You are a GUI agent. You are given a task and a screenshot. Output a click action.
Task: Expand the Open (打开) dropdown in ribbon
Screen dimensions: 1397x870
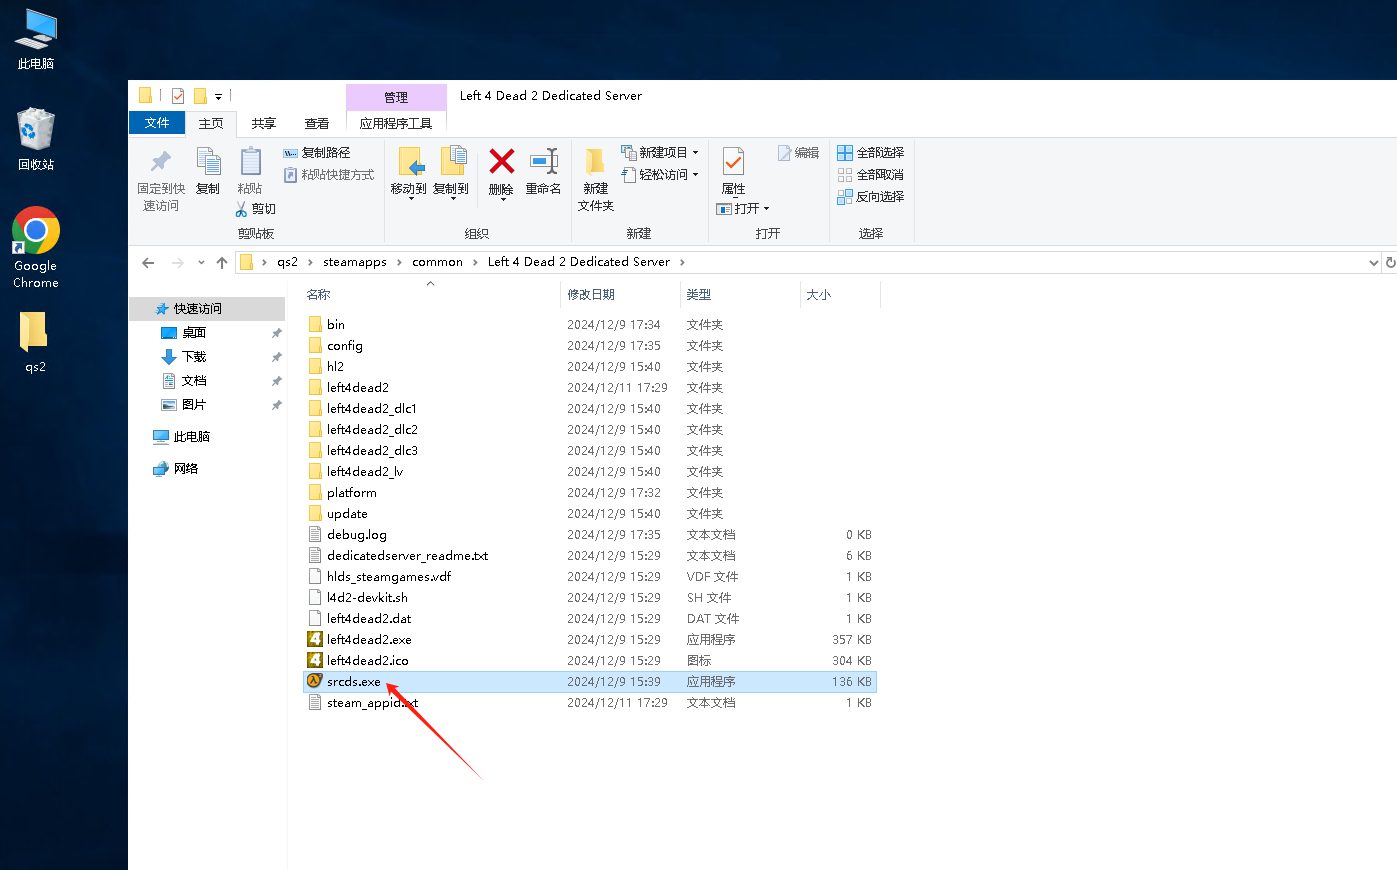click(766, 209)
